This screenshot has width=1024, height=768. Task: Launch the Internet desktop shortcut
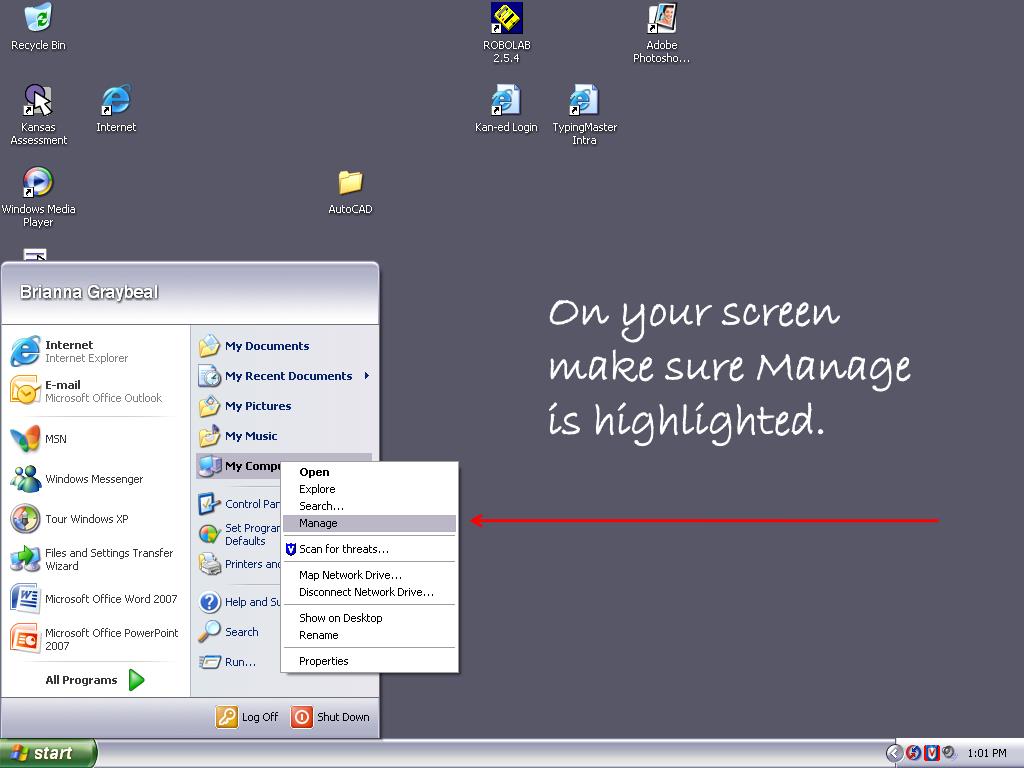116,109
